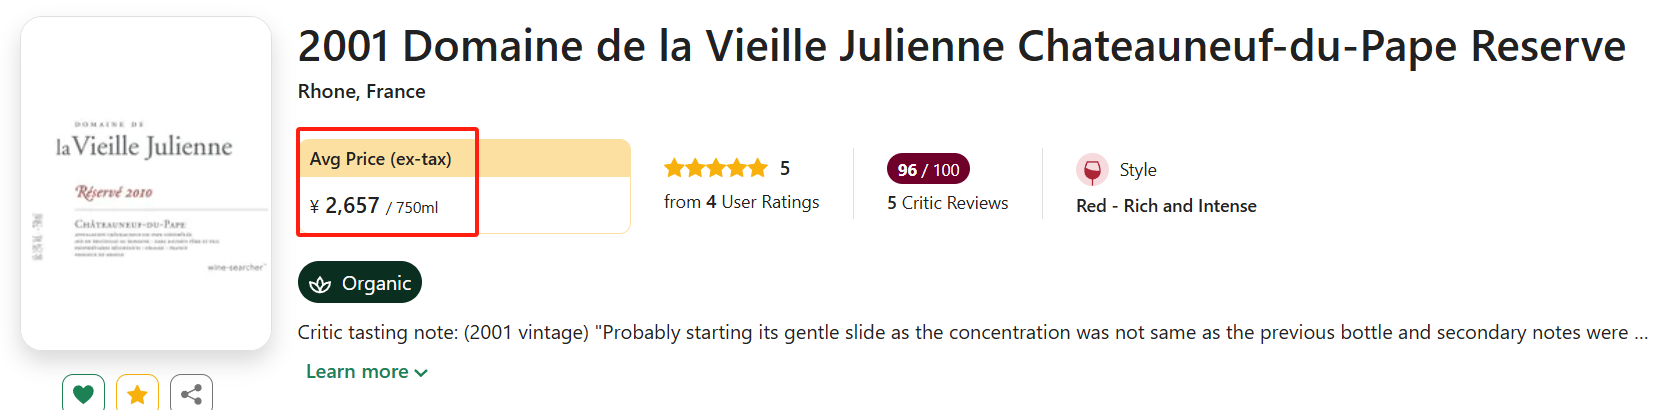
Task: Click the Red - Rich and Intense style
Action: [x=1166, y=206]
